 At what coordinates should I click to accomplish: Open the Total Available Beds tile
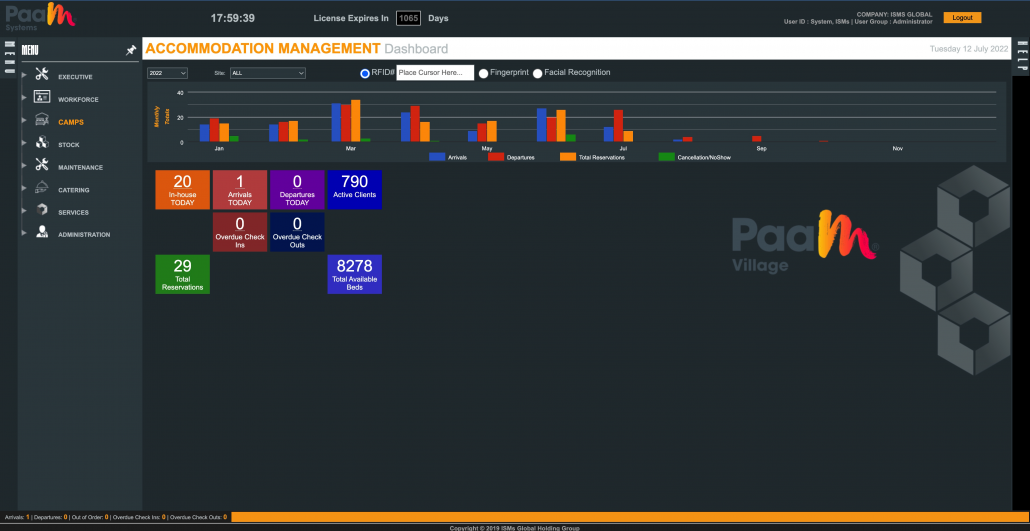355,274
